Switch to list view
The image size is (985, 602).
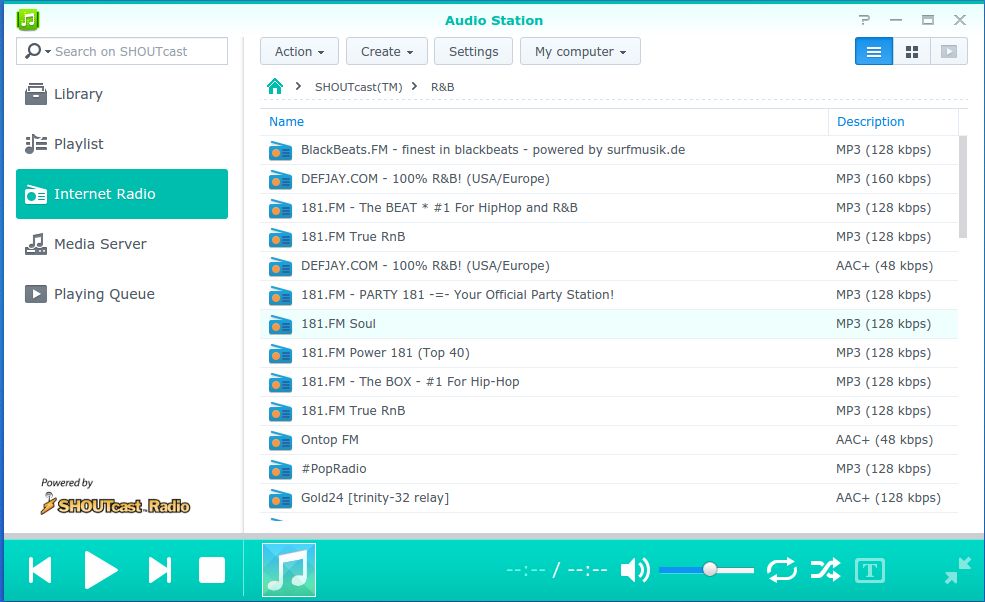coord(874,52)
